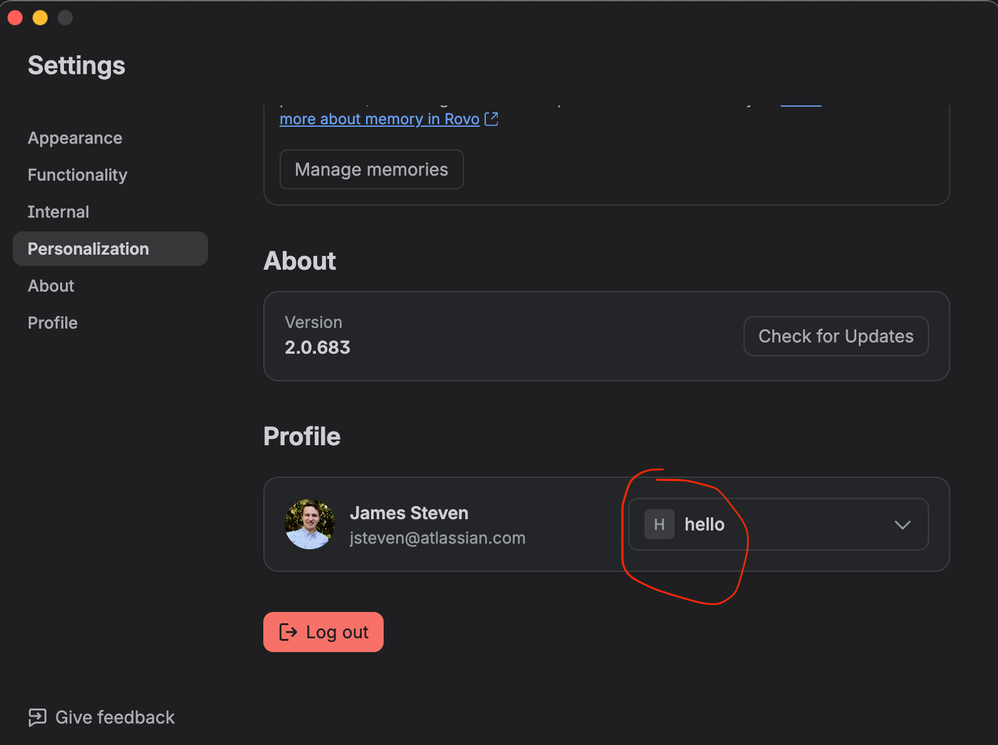Close the Settings window with red button

point(15,18)
